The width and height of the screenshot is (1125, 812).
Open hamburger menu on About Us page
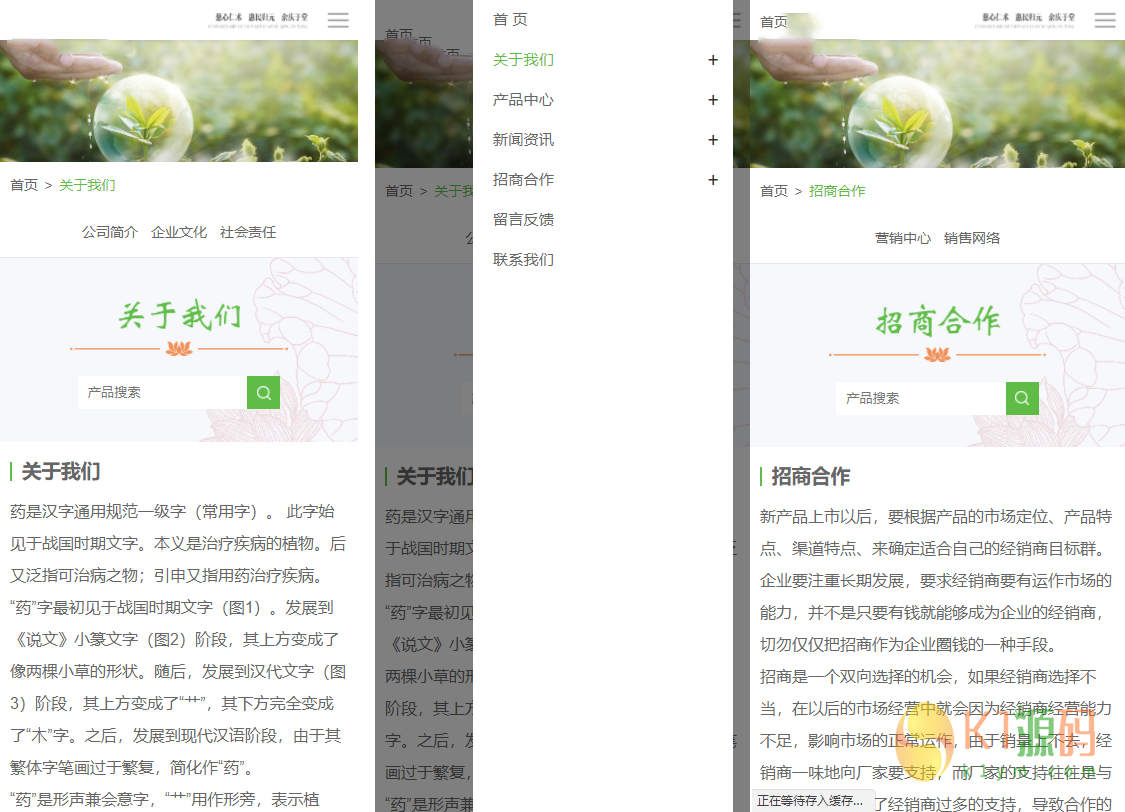click(338, 20)
